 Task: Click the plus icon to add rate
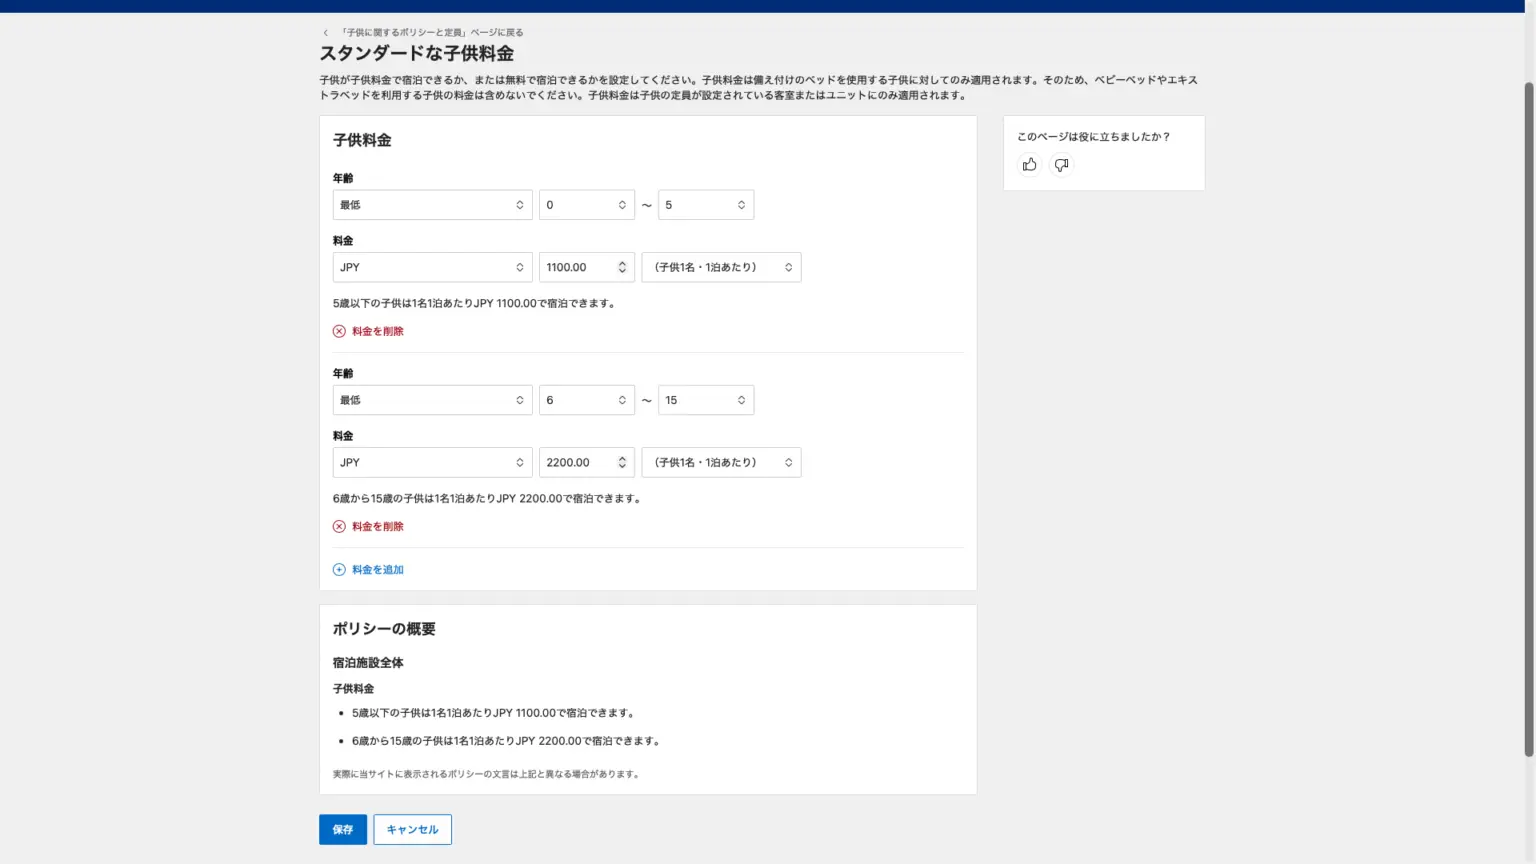point(339,570)
